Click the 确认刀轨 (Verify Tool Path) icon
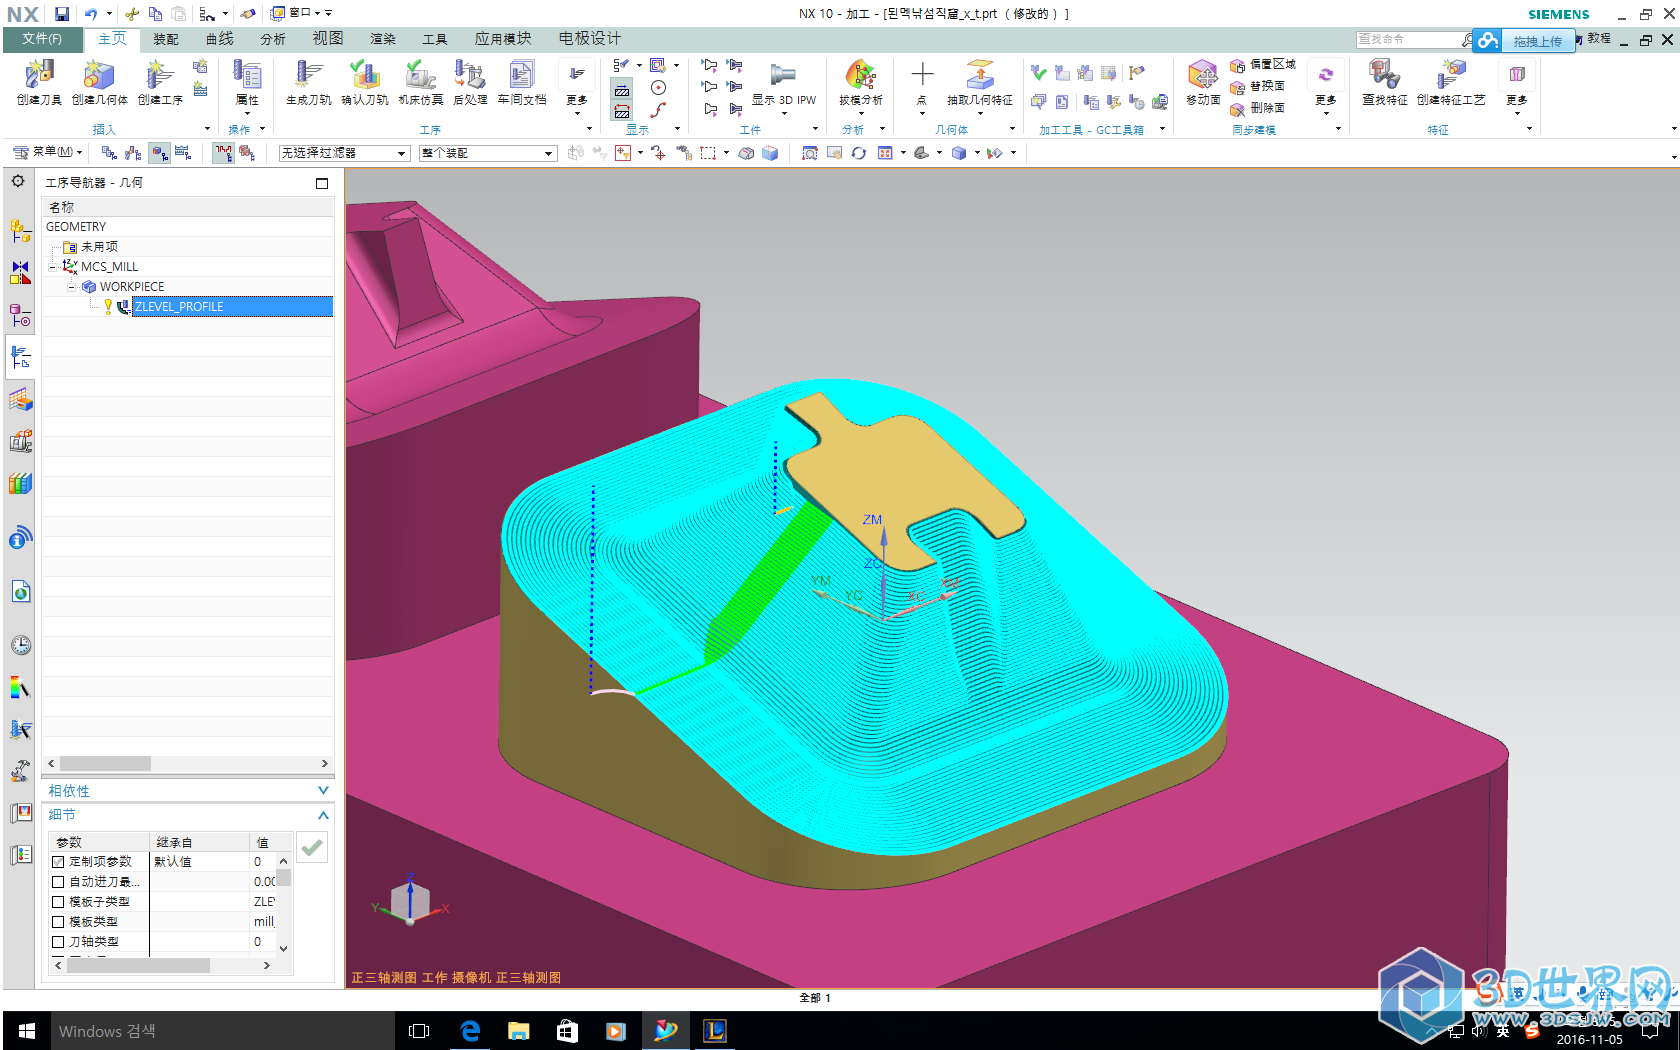This screenshot has height=1050, width=1680. pyautogui.click(x=364, y=82)
